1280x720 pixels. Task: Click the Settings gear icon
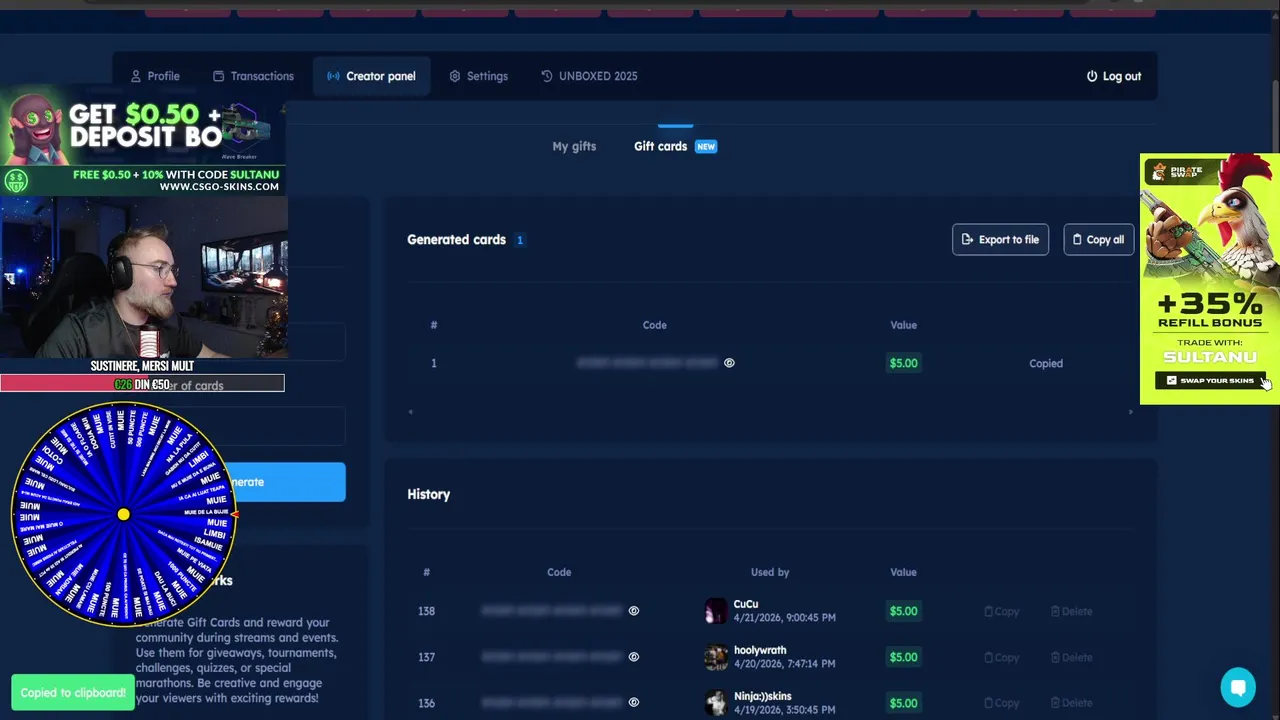pyautogui.click(x=454, y=76)
